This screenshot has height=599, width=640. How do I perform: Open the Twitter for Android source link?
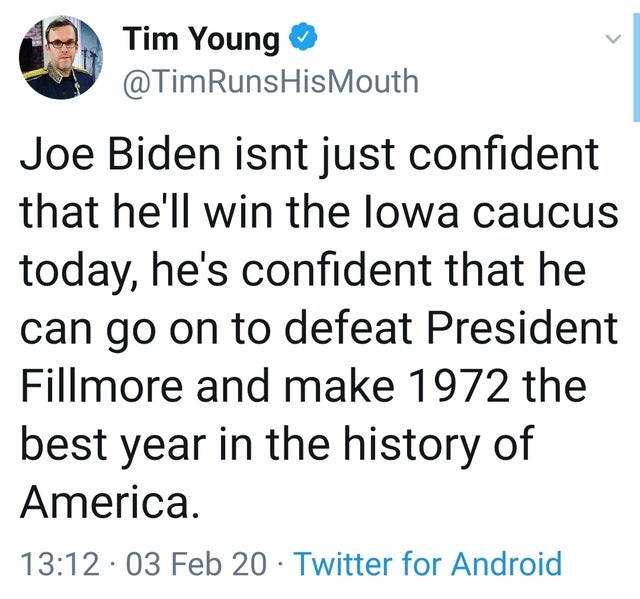tap(428, 564)
